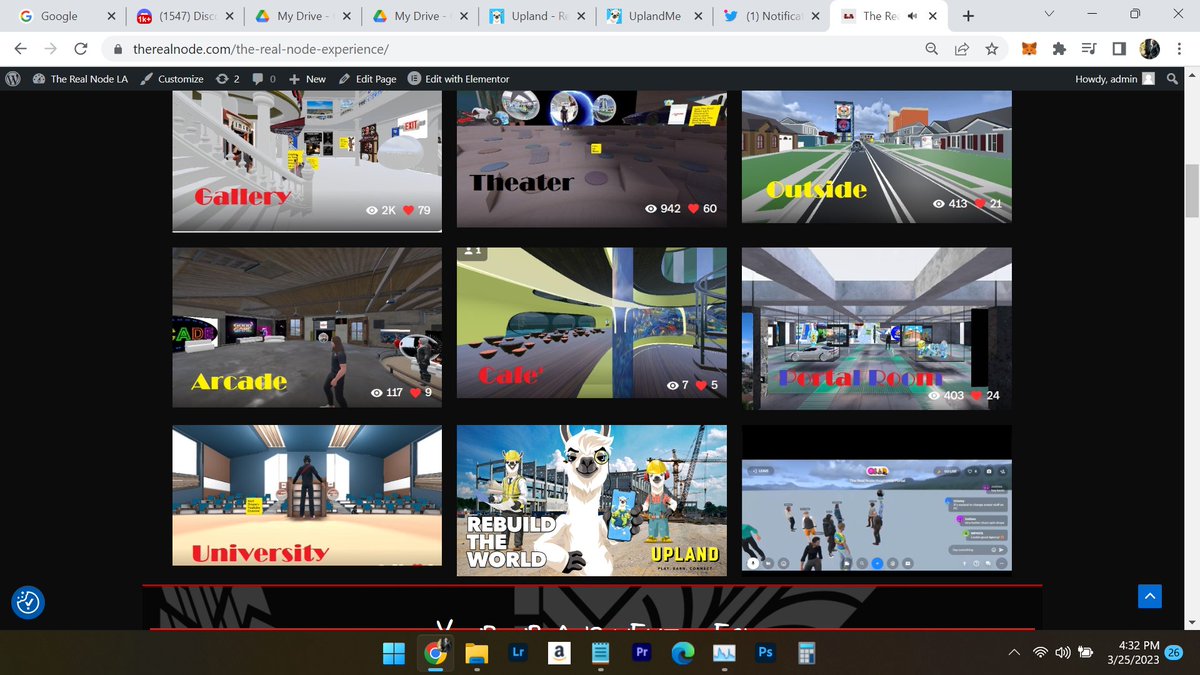Click the back-to-top arrow button

click(x=1150, y=596)
